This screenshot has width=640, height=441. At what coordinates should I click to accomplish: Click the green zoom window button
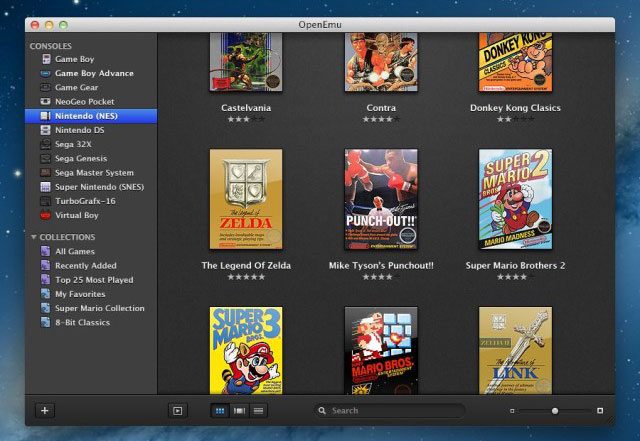pyautogui.click(x=63, y=25)
